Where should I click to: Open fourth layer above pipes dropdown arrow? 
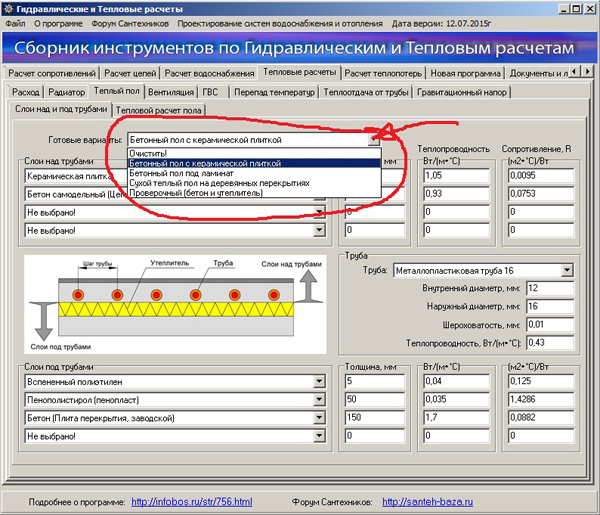(x=319, y=230)
